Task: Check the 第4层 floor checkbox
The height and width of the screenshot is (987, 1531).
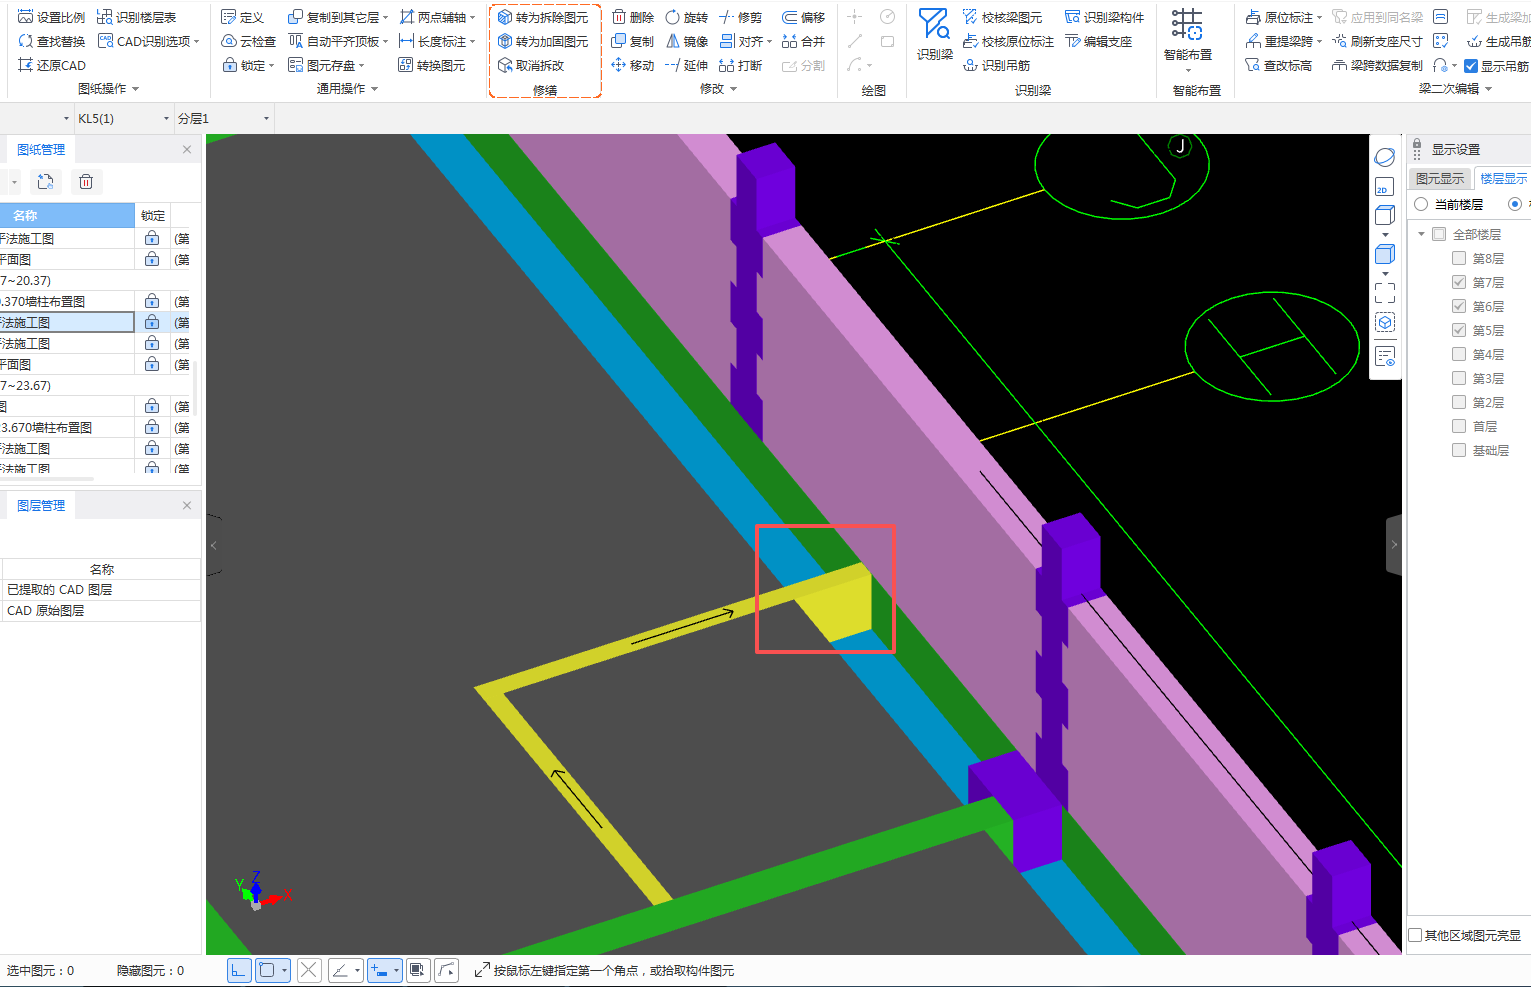Action: 1459,354
